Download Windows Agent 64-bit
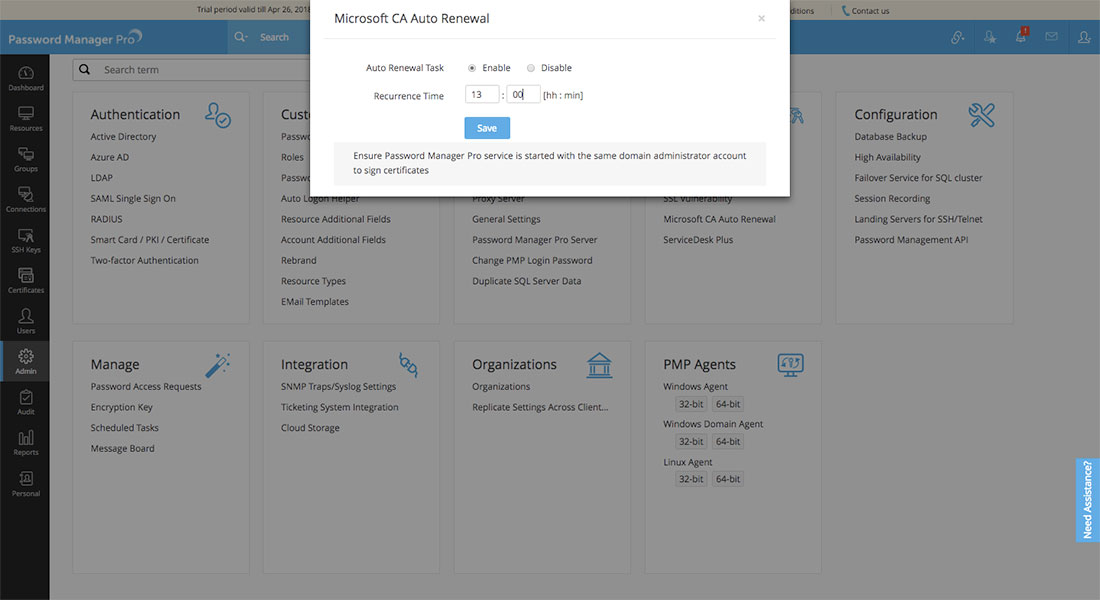This screenshot has width=1100, height=600. click(728, 404)
